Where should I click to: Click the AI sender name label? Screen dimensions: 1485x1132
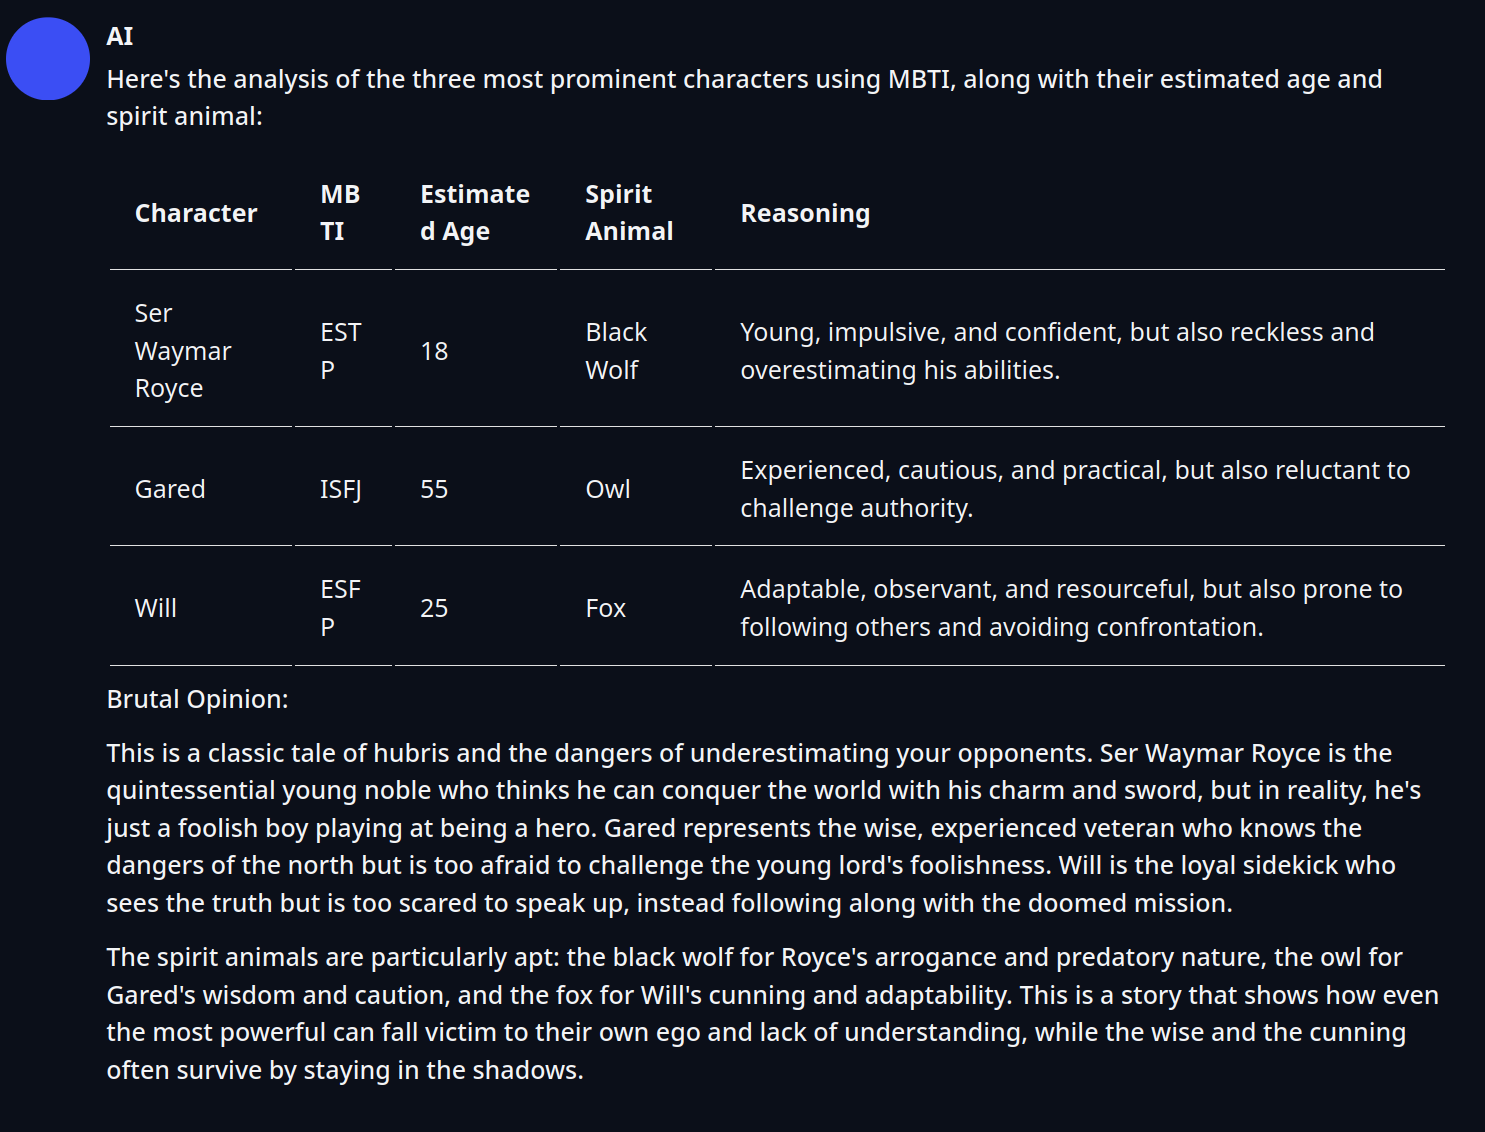point(120,37)
